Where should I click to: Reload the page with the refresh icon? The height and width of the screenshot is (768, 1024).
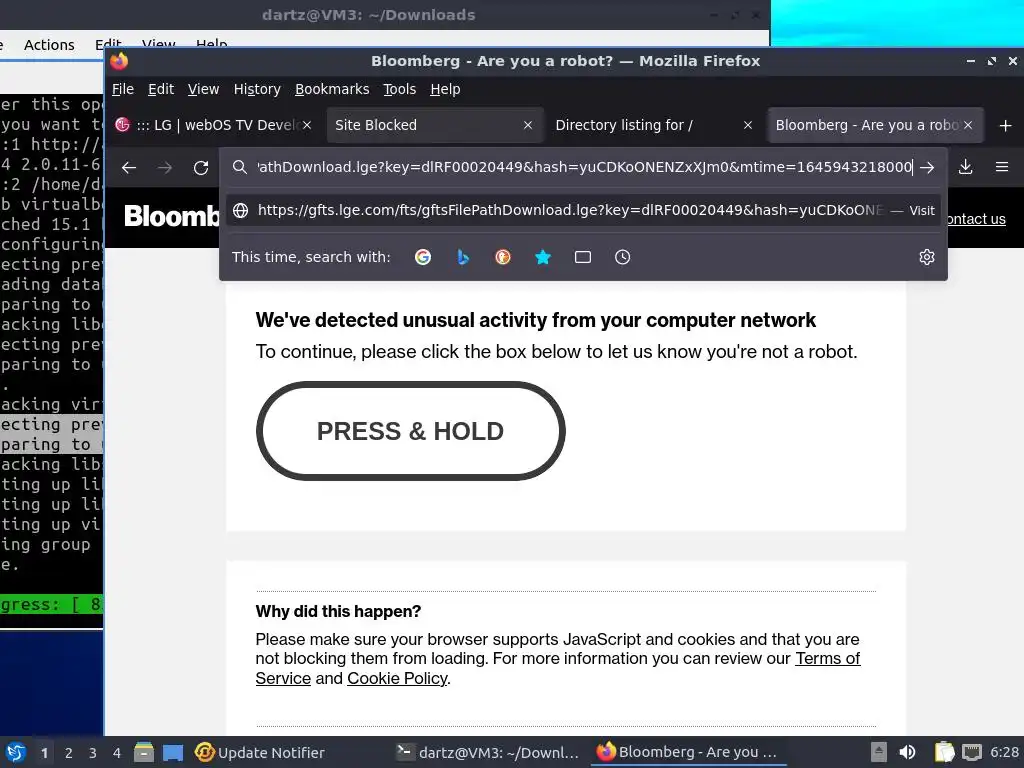tap(200, 168)
